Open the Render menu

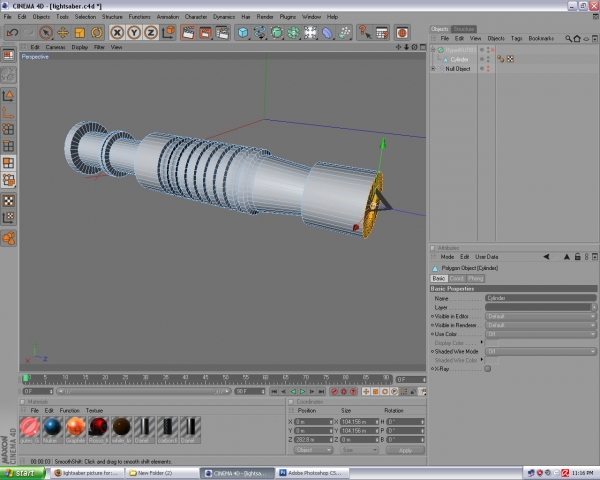point(265,17)
